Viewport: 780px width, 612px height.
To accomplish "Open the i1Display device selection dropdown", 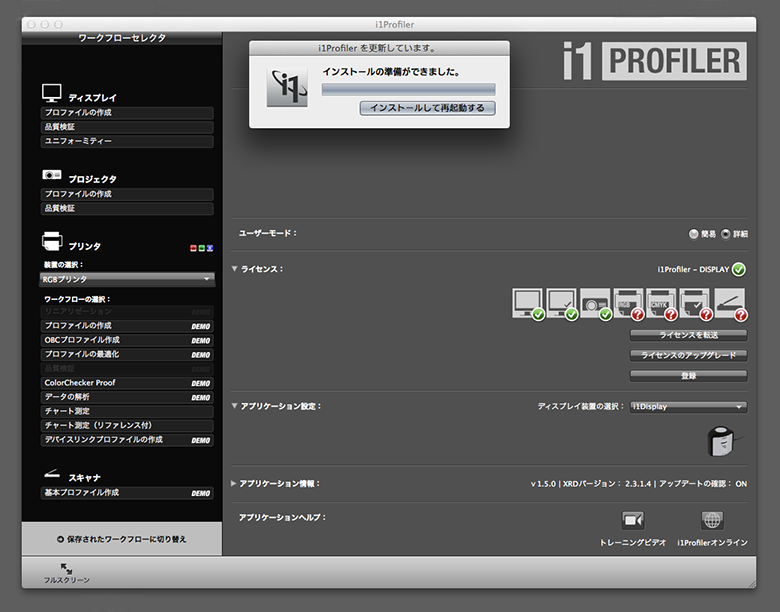I will (x=688, y=407).
